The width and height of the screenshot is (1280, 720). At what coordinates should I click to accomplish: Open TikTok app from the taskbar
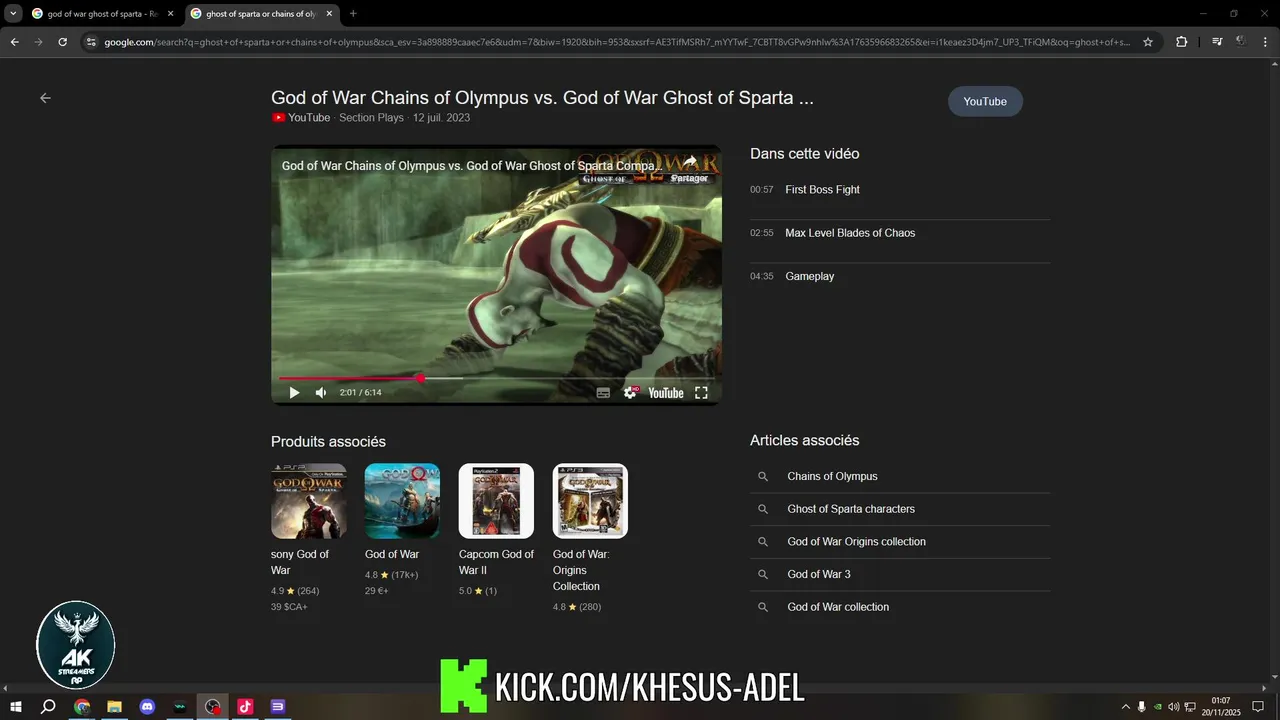[245, 707]
